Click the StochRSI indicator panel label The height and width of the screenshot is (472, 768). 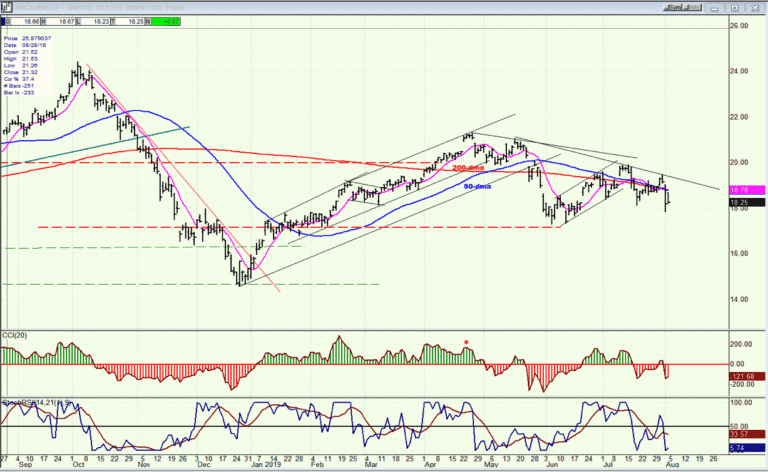point(37,402)
